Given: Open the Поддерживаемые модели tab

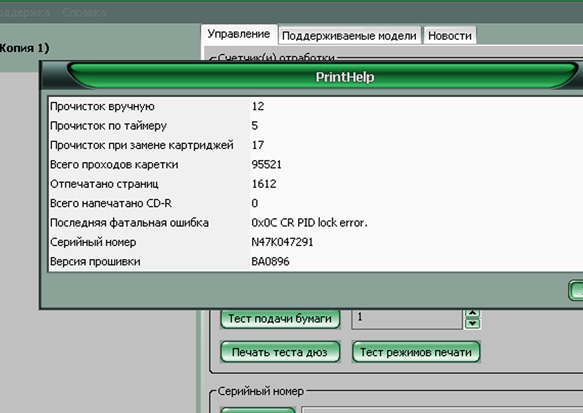Looking at the screenshot, I should coord(349,36).
